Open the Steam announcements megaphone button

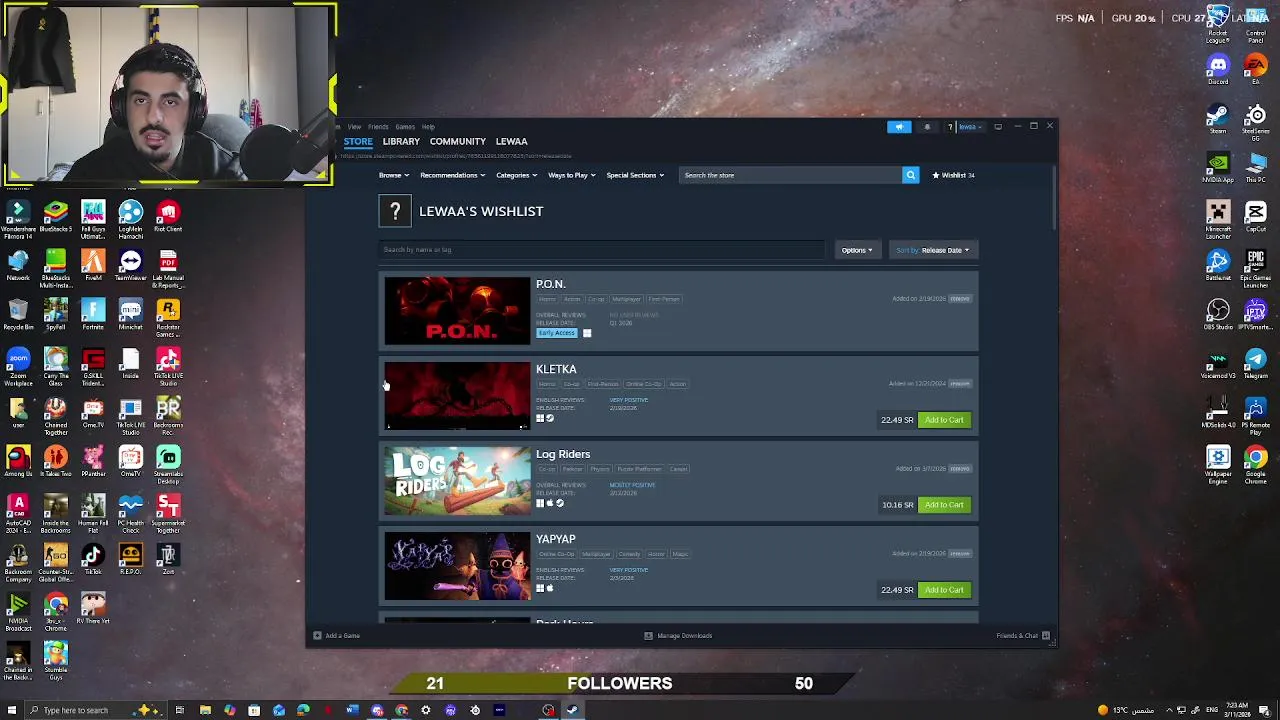point(899,127)
